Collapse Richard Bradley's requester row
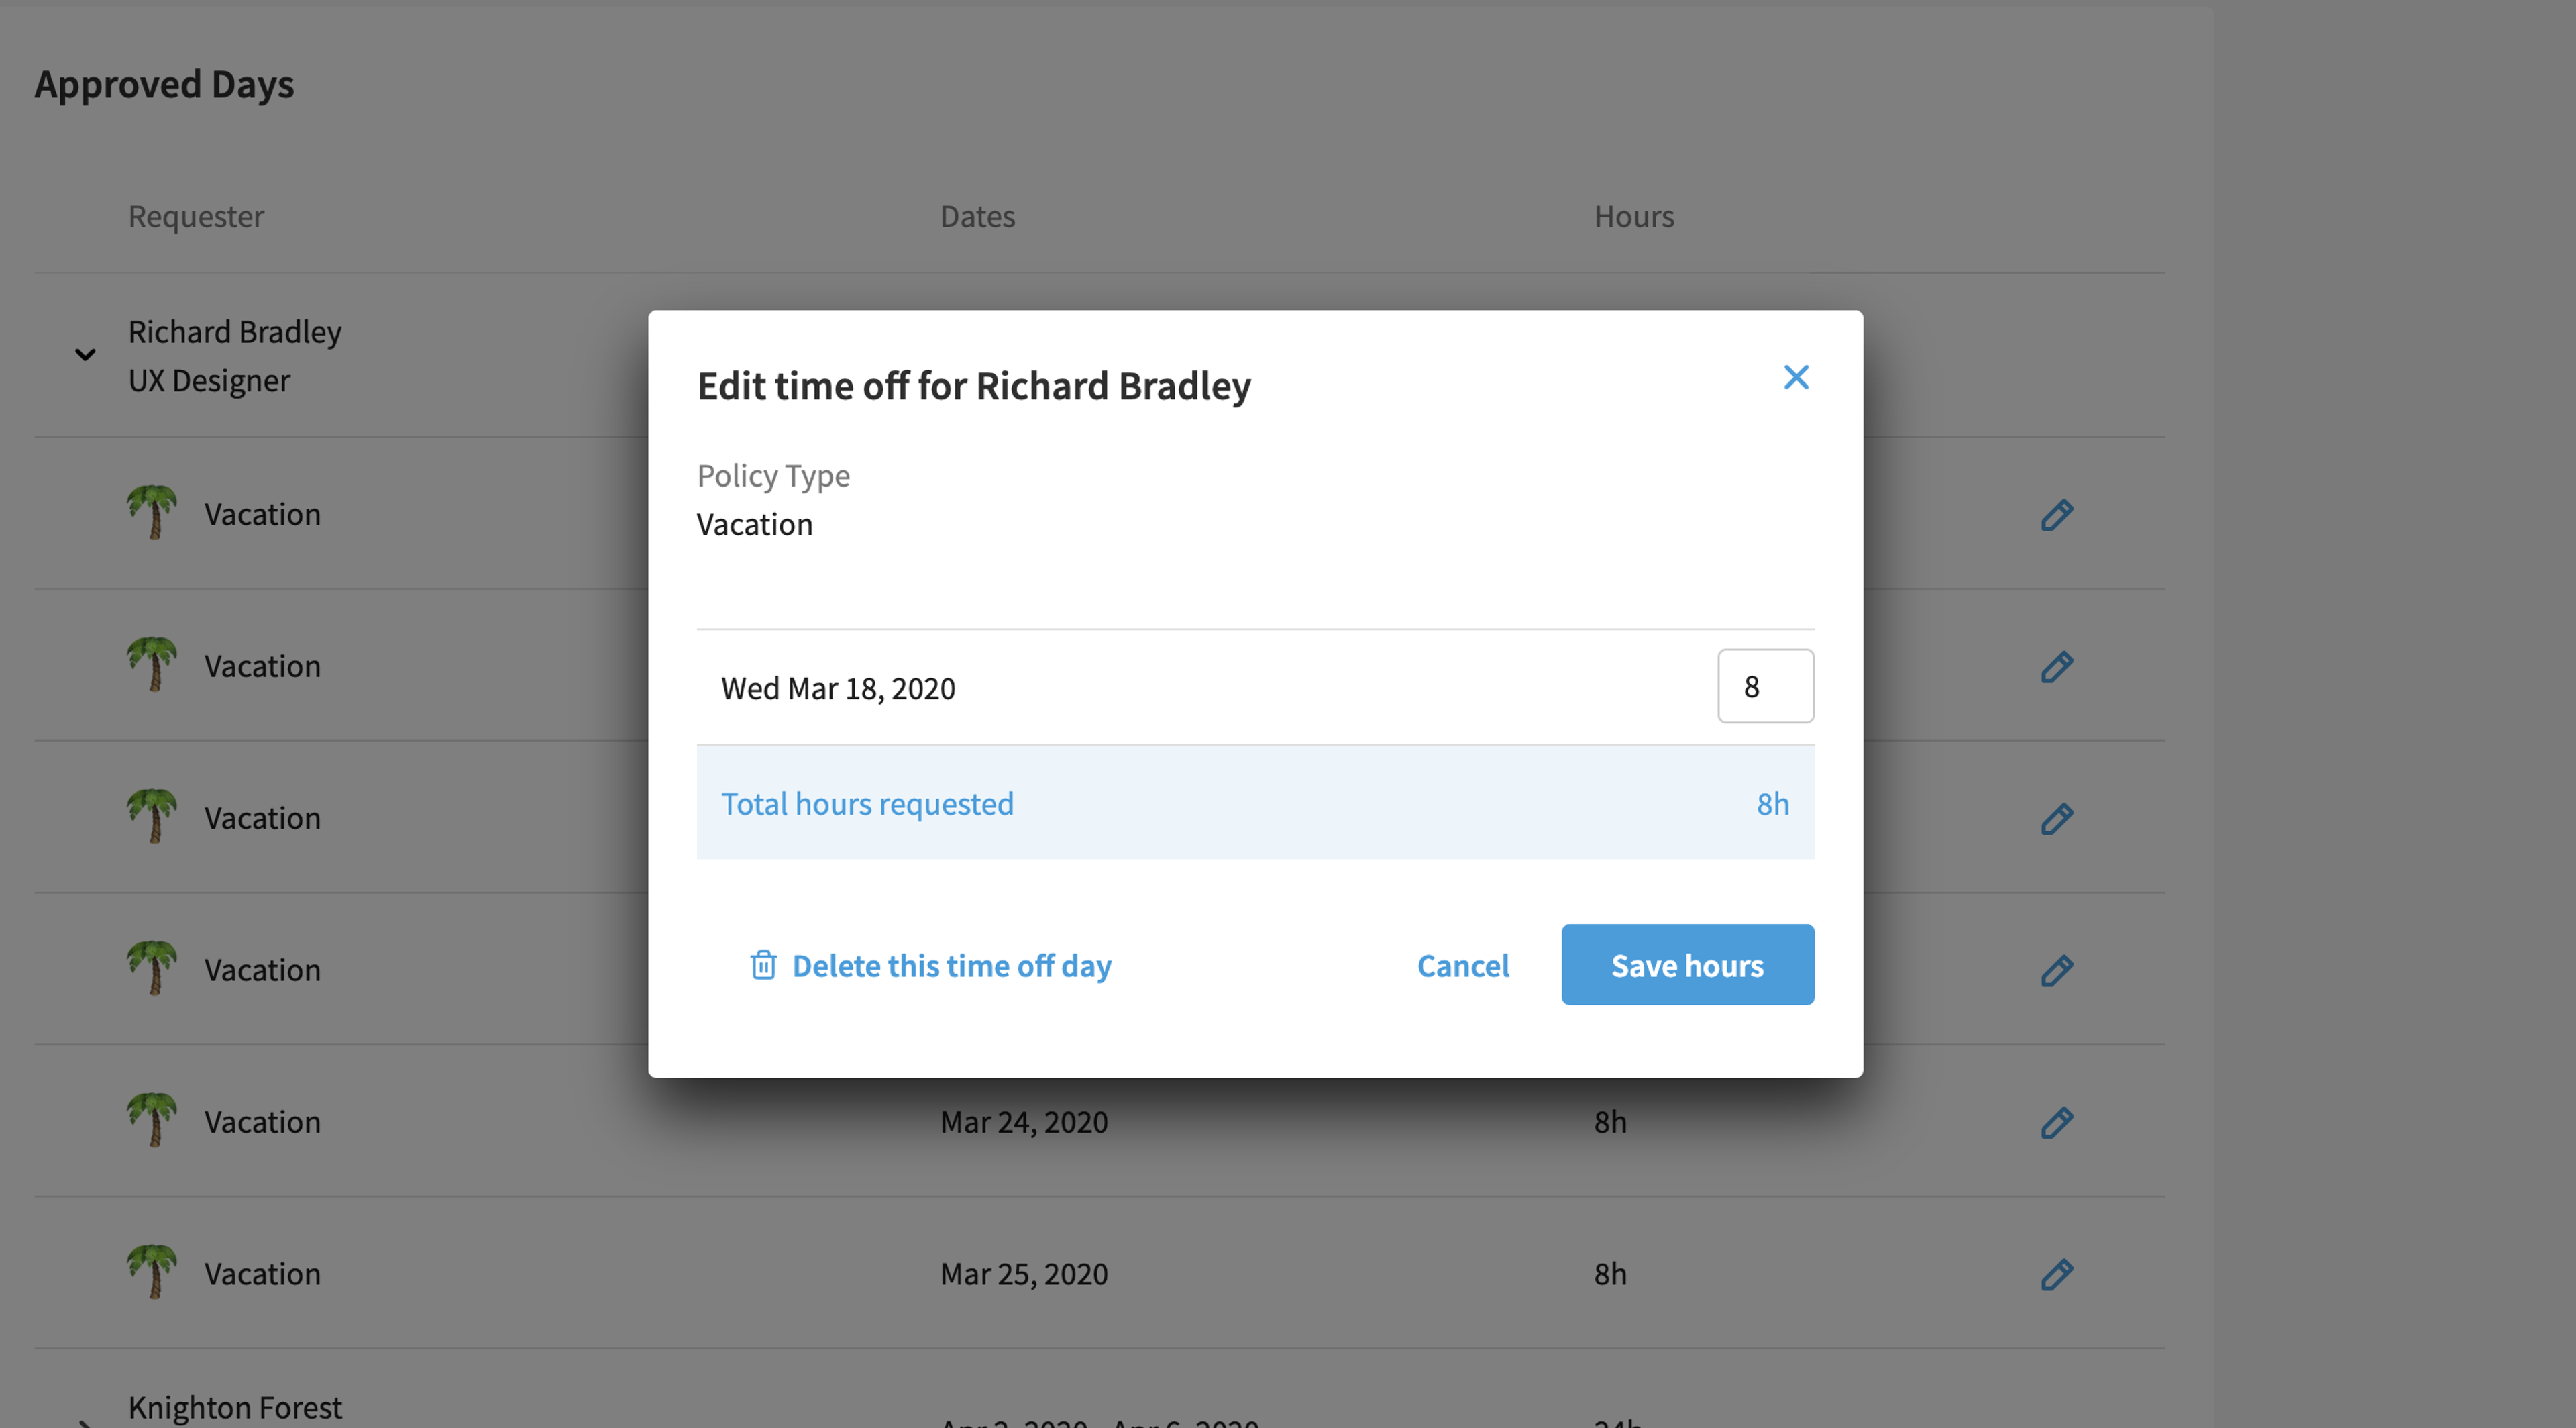The image size is (2576, 1428). pyautogui.click(x=86, y=354)
